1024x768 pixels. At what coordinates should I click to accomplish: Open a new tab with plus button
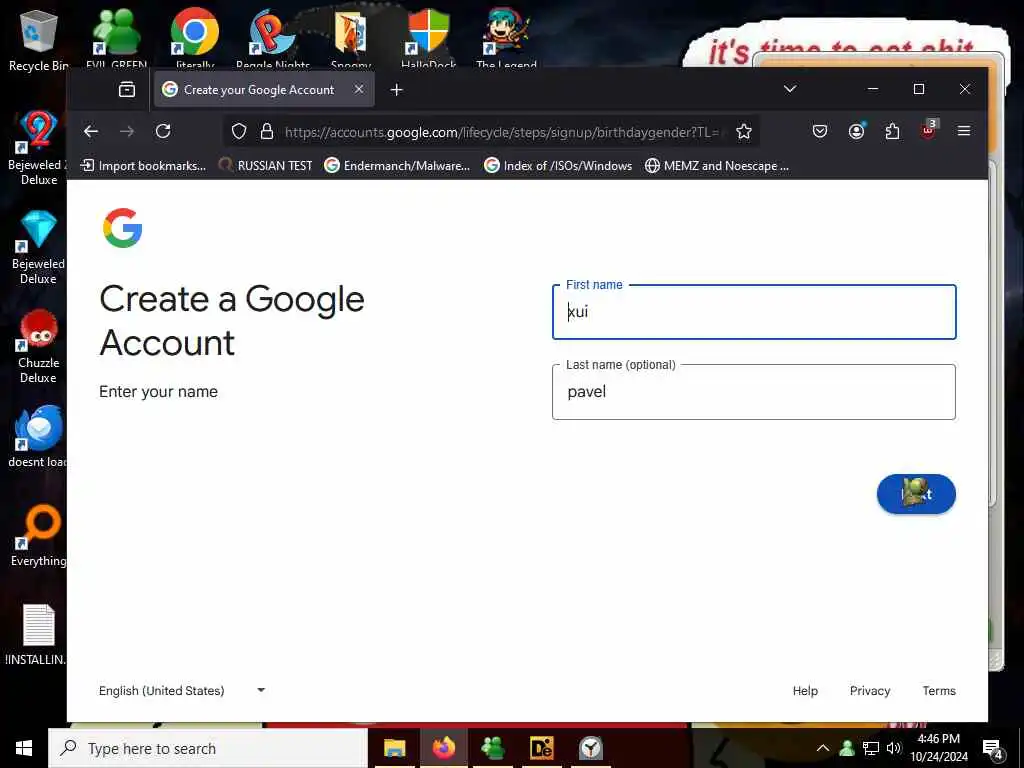[396, 89]
